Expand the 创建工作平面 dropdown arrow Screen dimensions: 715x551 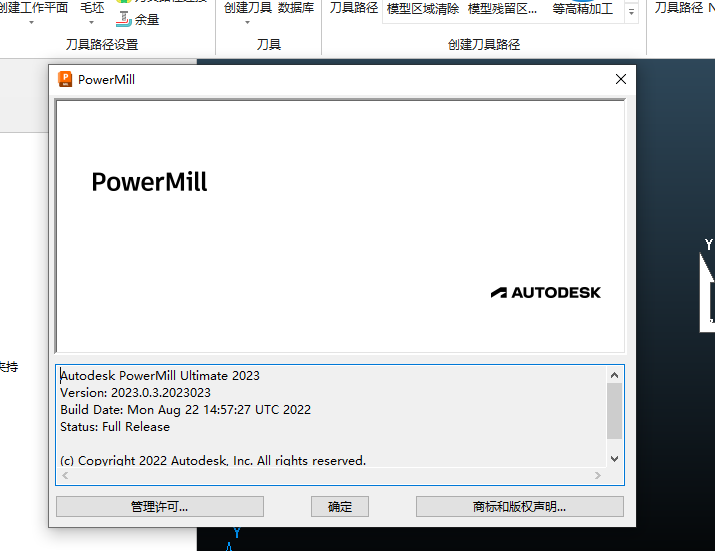coord(31,22)
